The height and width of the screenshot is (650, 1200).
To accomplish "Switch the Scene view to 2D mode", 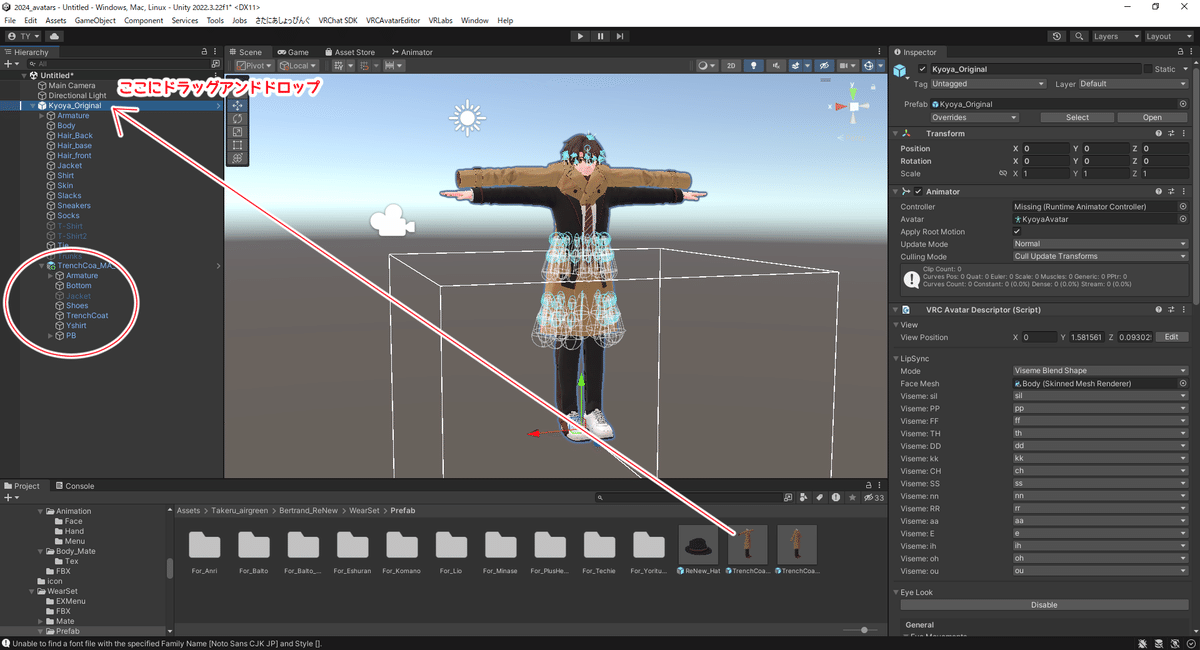I will tap(730, 65).
